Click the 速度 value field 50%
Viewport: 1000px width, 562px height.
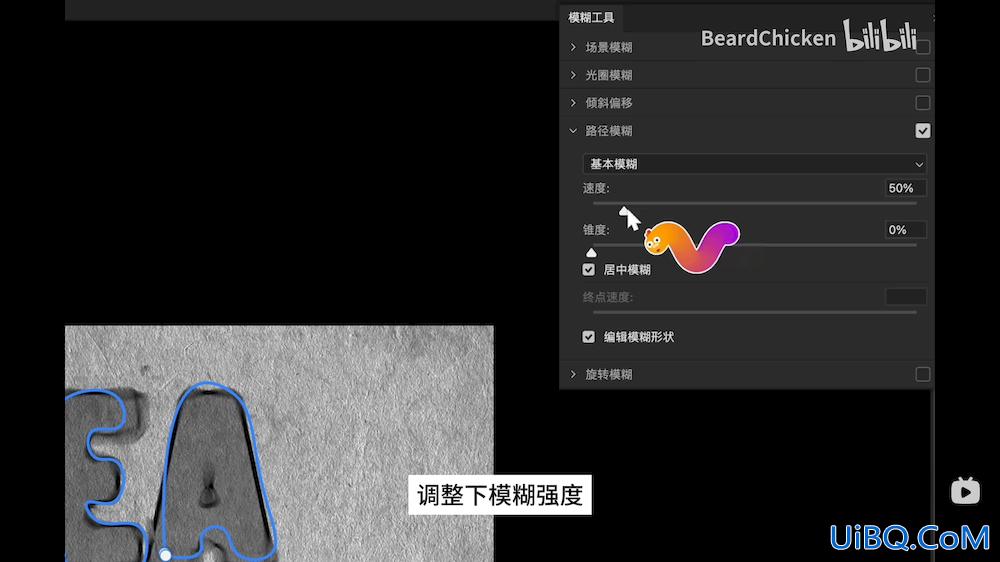click(906, 188)
